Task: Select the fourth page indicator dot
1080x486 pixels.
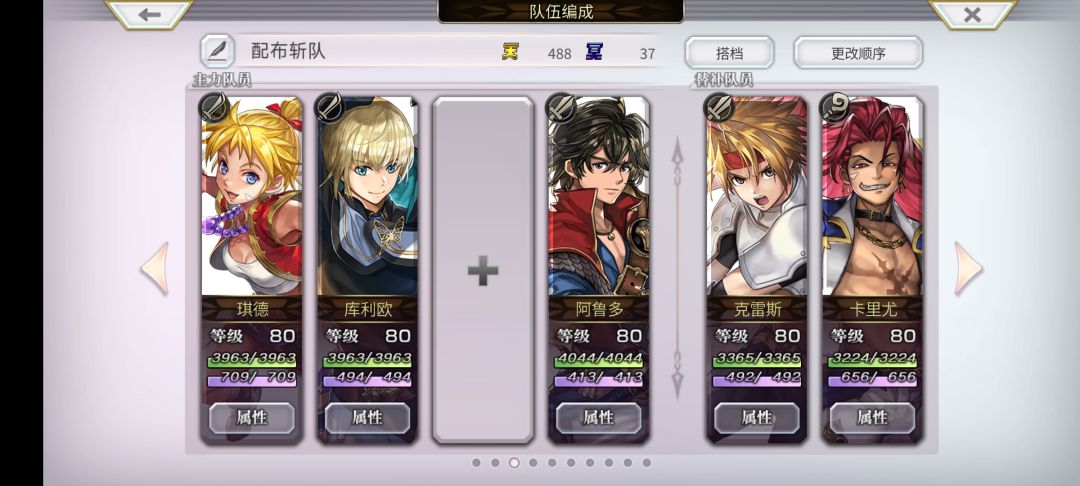Action: point(533,463)
